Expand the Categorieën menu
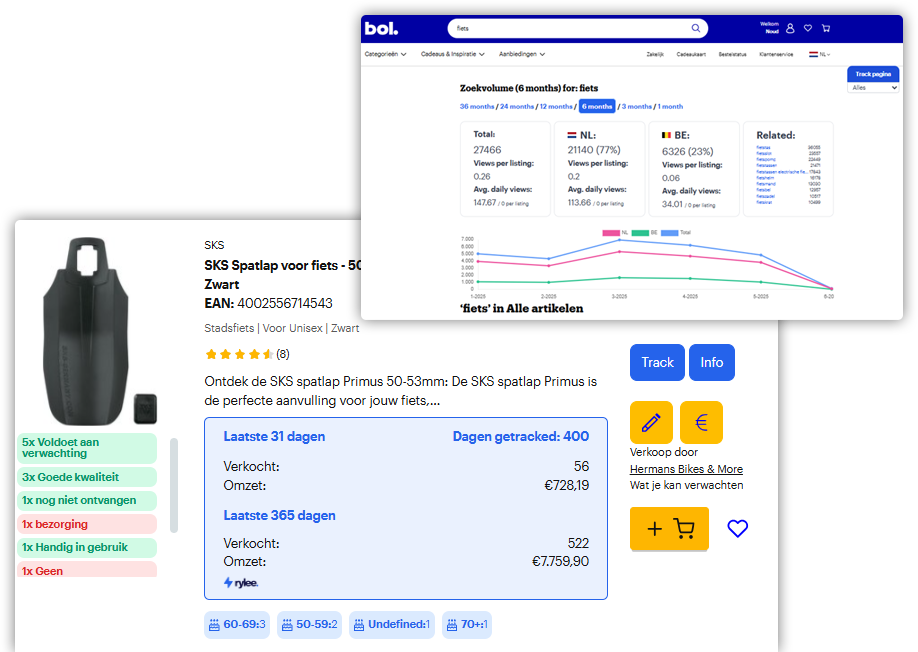The height and width of the screenshot is (652, 918). (385, 54)
